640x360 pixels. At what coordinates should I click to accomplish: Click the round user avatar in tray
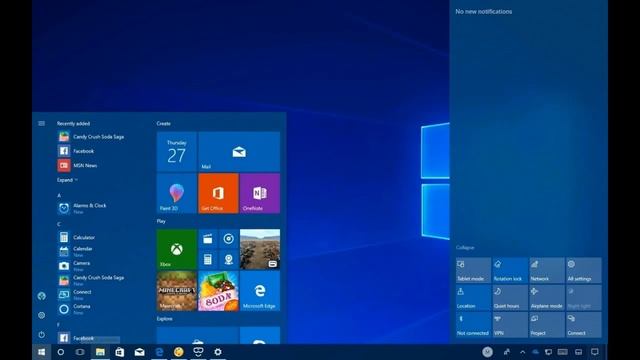[x=487, y=352]
